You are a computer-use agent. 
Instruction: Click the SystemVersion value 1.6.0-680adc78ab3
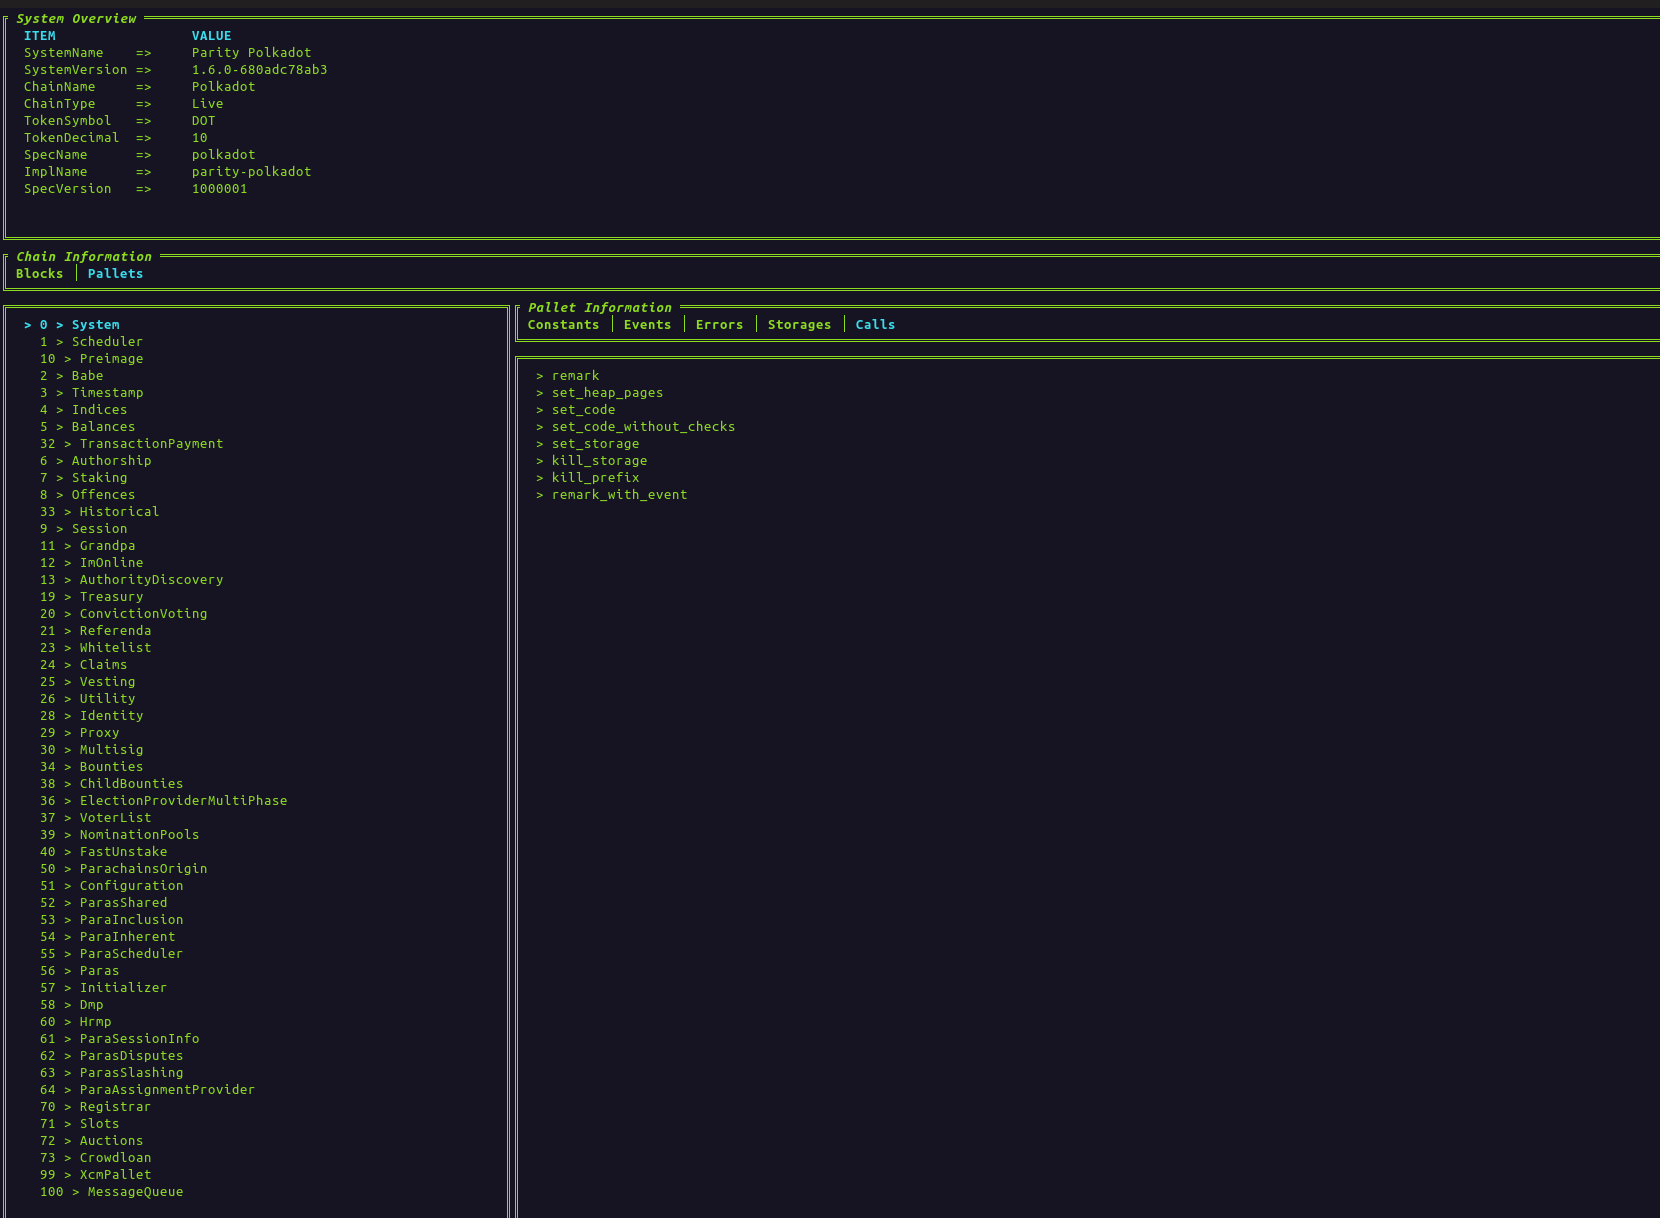tap(259, 70)
